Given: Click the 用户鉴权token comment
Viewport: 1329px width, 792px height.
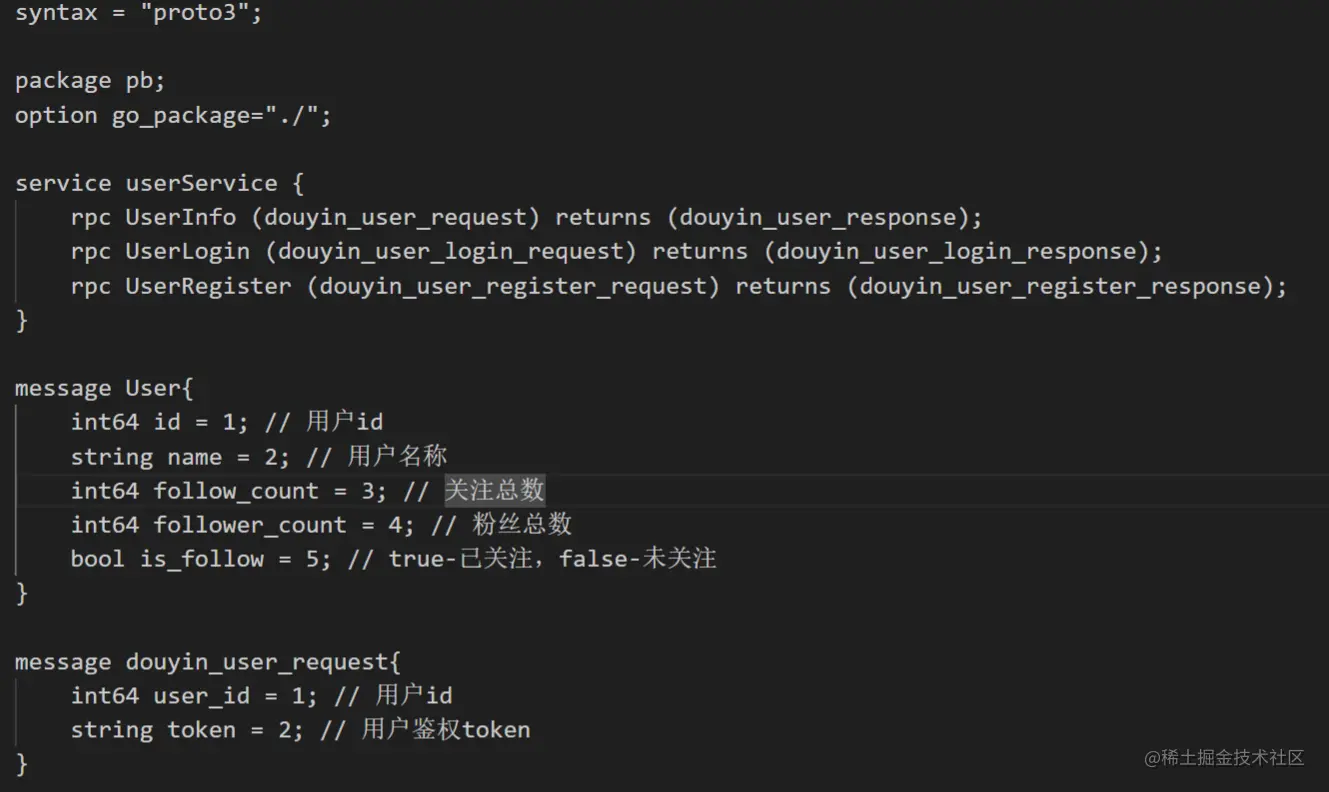Looking at the screenshot, I should tap(446, 729).
